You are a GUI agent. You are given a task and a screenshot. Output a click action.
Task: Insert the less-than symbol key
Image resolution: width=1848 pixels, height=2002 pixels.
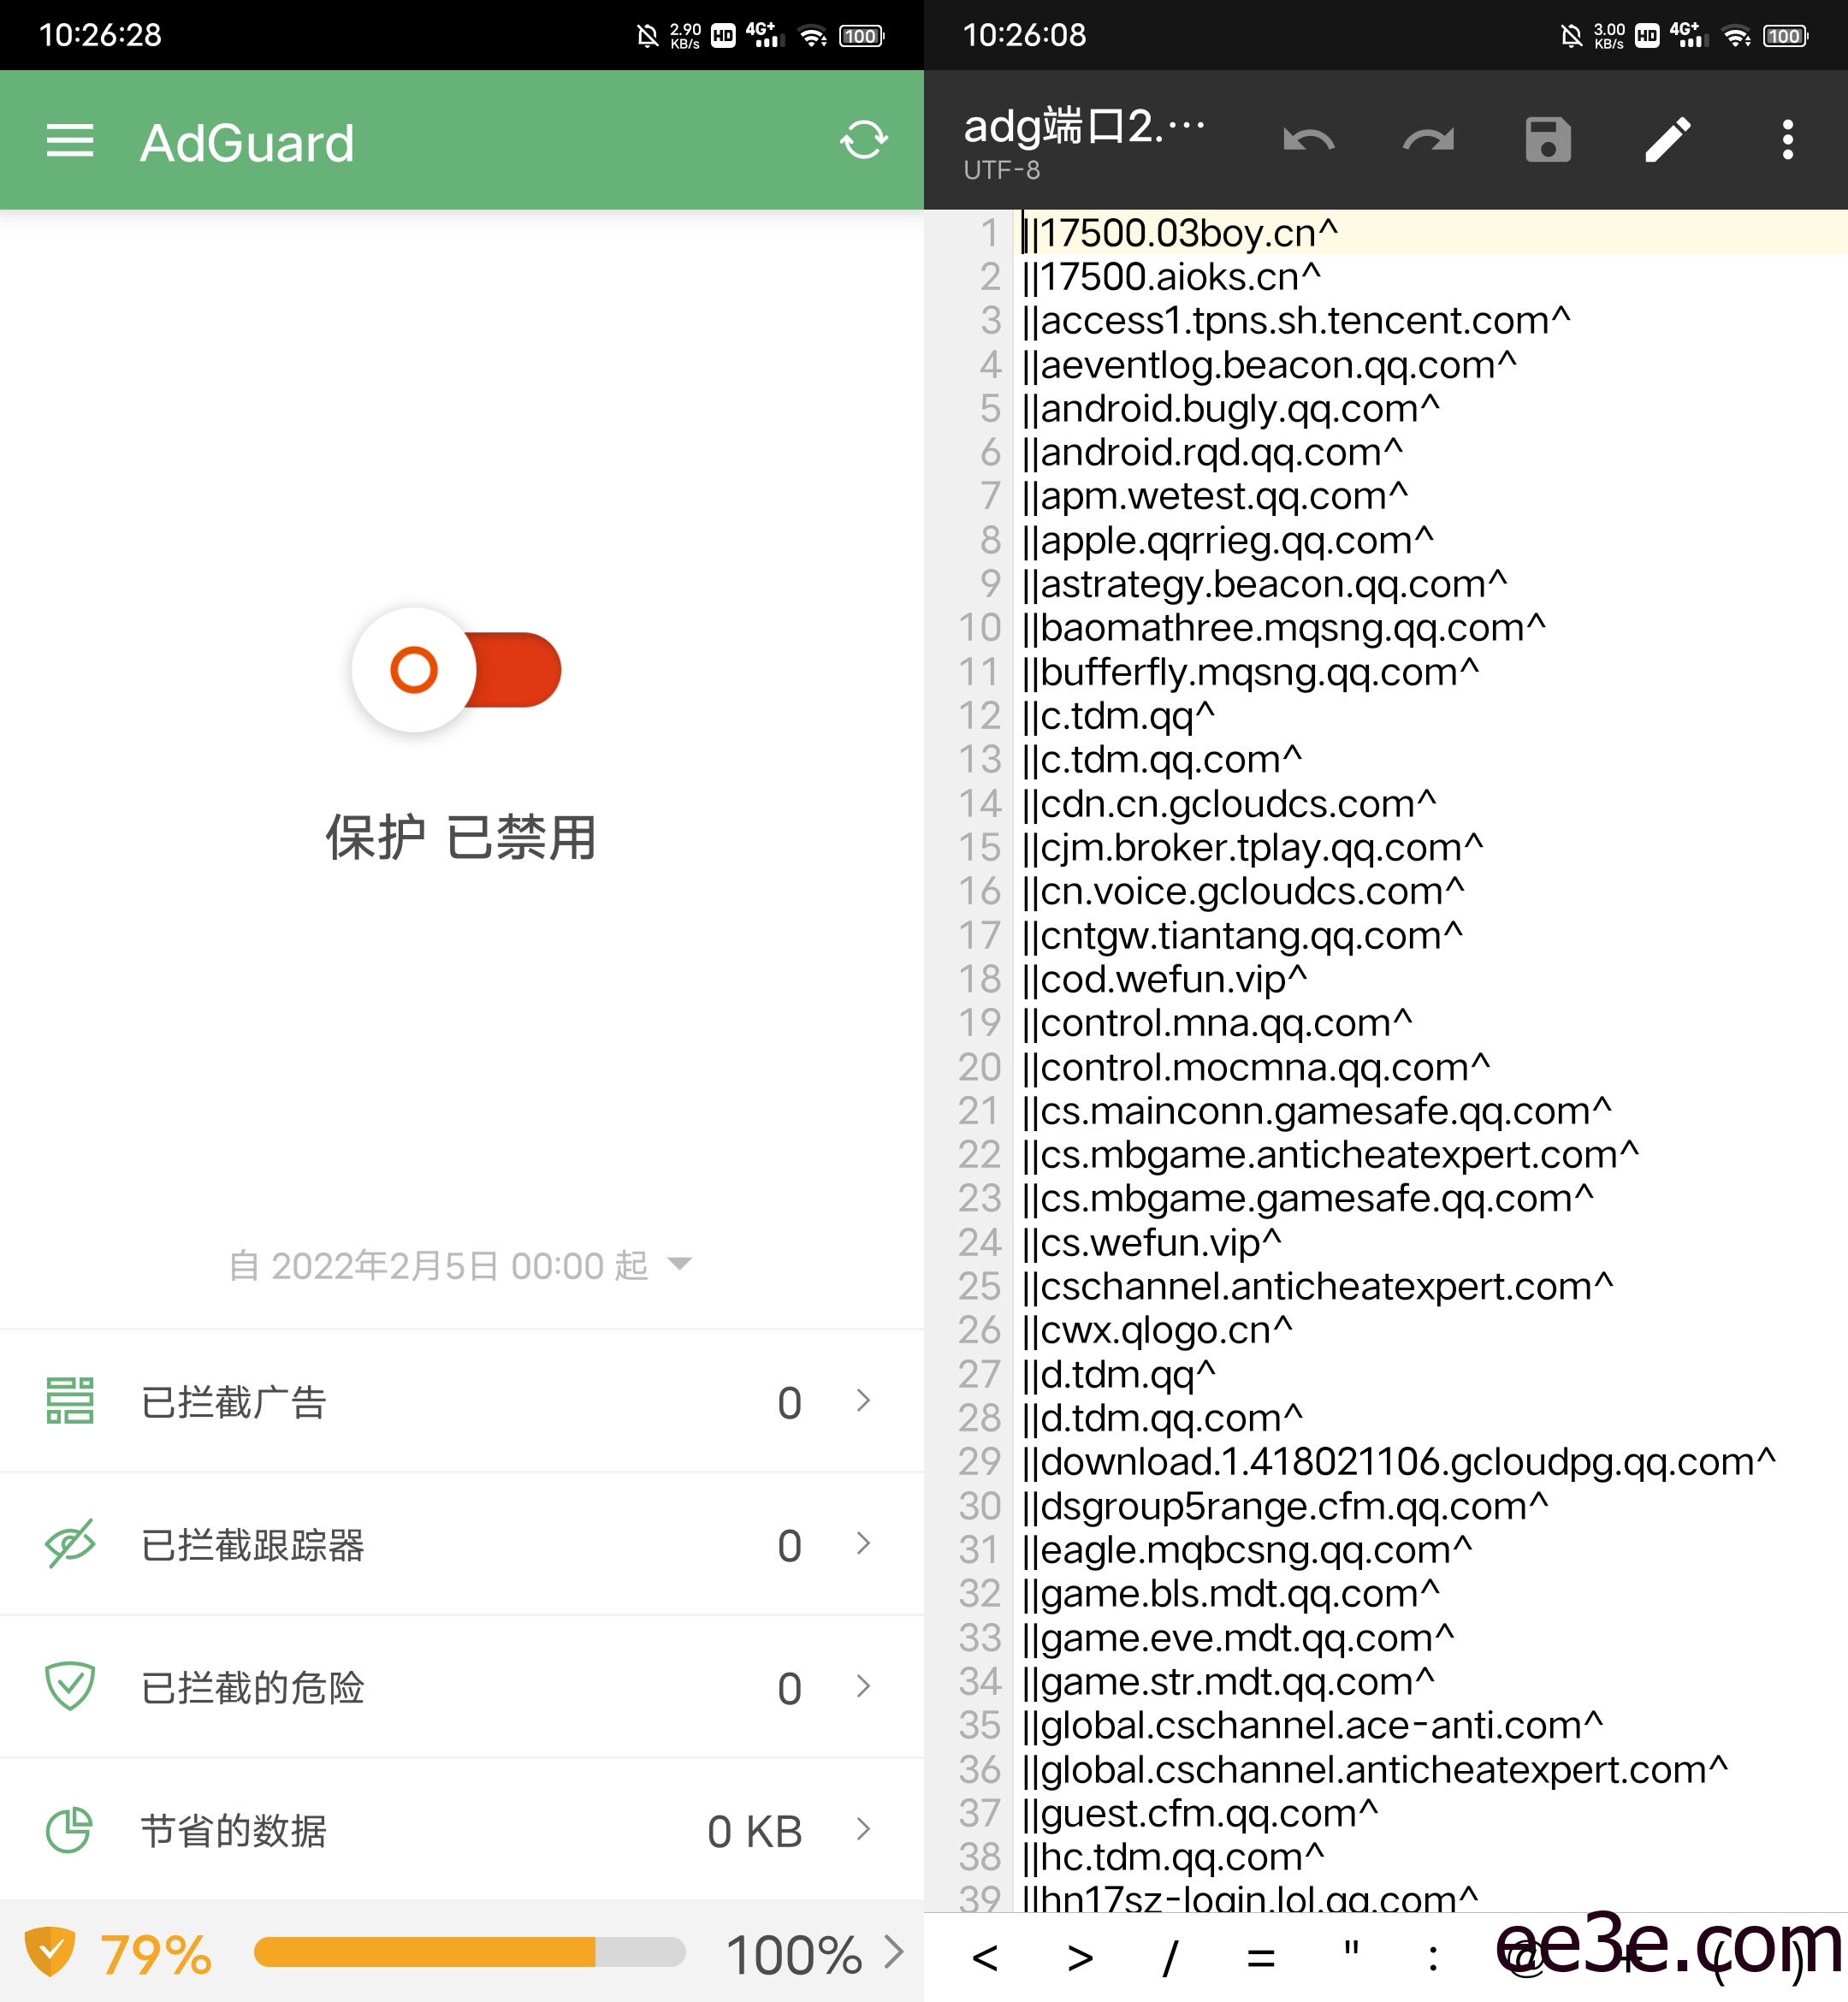(985, 1957)
